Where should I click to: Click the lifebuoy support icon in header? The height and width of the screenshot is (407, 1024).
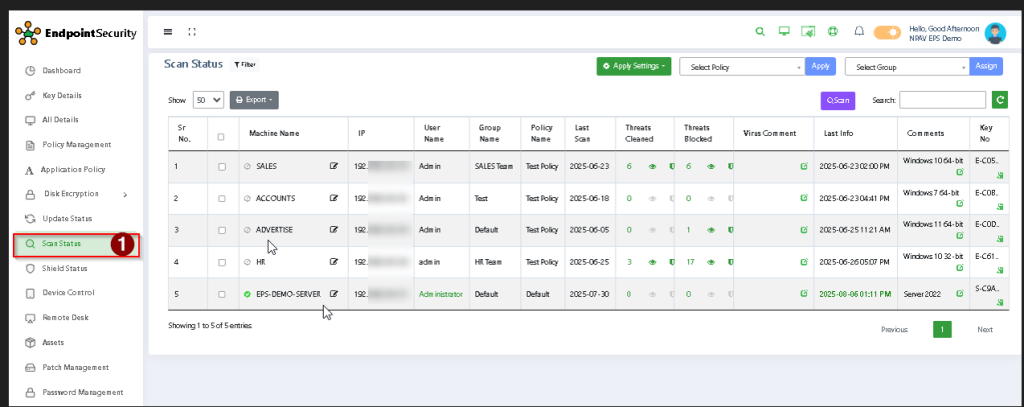pyautogui.click(x=832, y=32)
